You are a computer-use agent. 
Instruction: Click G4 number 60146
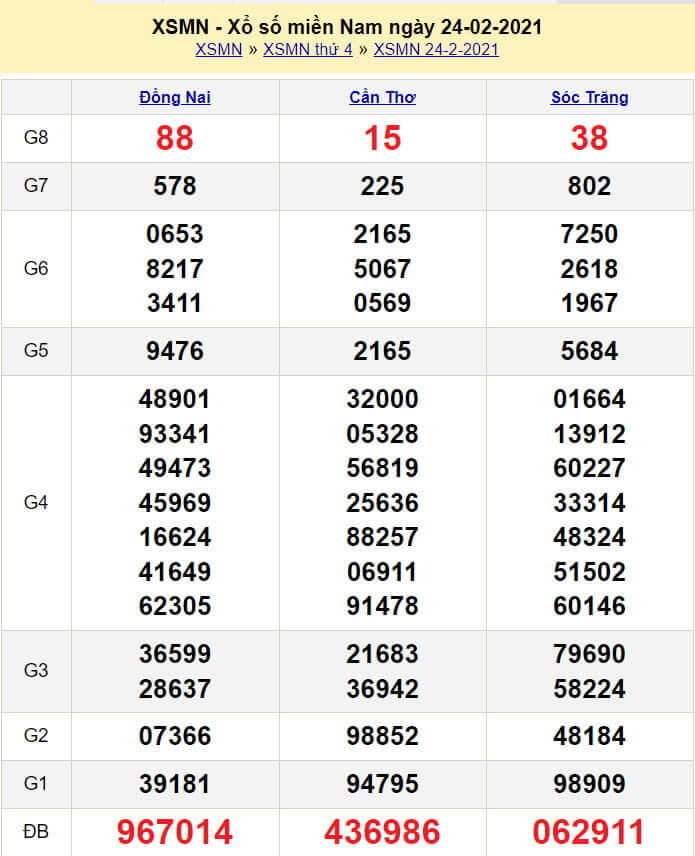coord(590,606)
